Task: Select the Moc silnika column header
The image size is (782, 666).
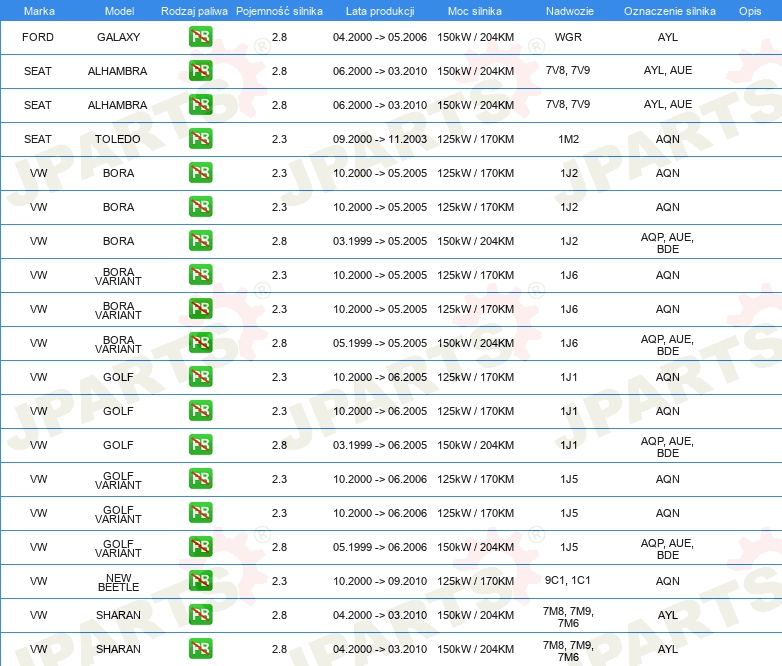Action: point(475,11)
